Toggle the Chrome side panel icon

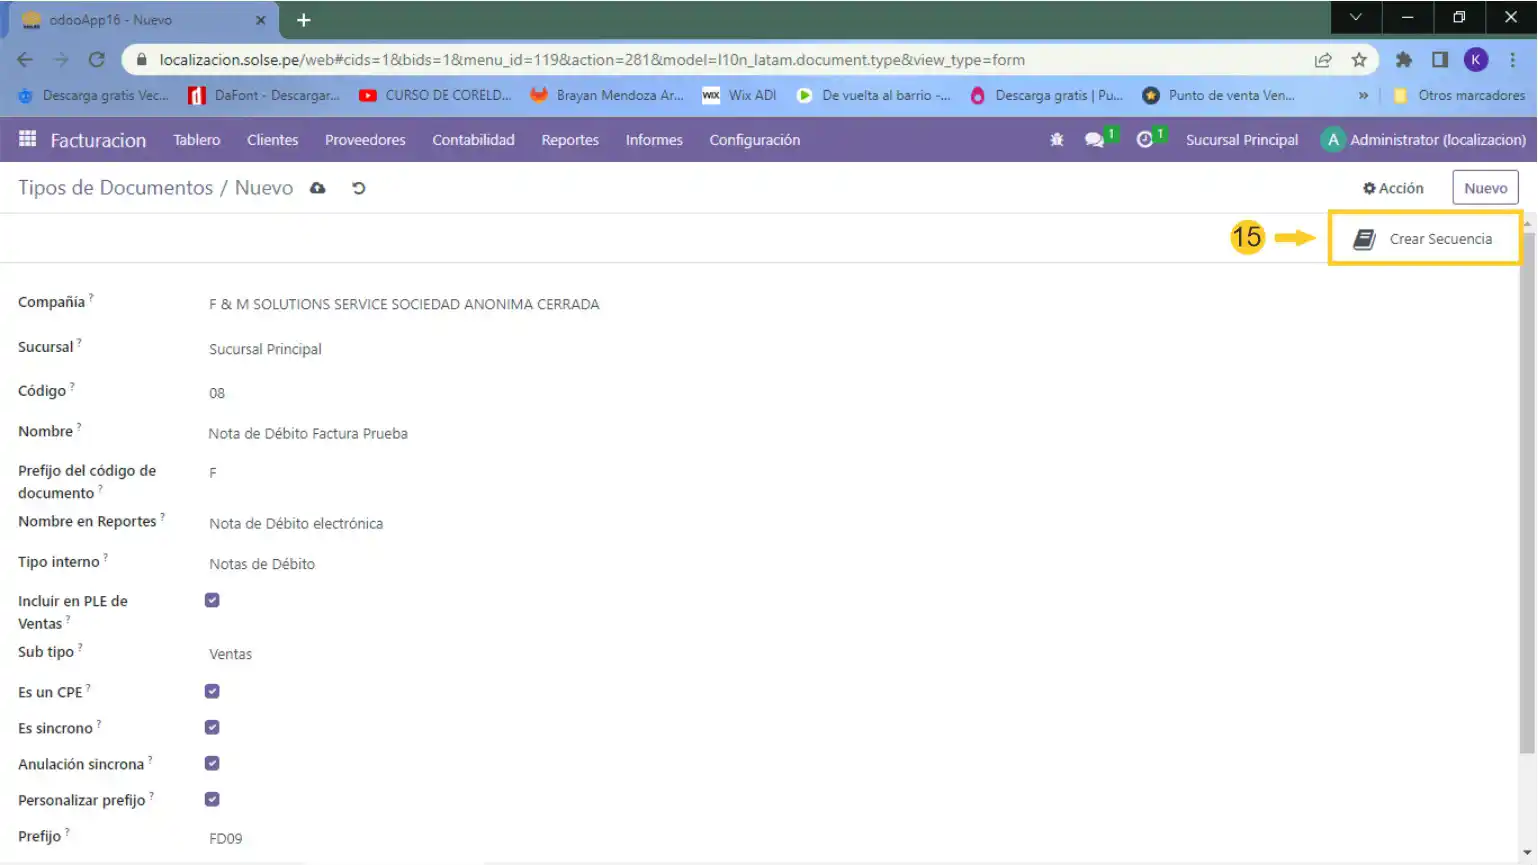(1440, 60)
